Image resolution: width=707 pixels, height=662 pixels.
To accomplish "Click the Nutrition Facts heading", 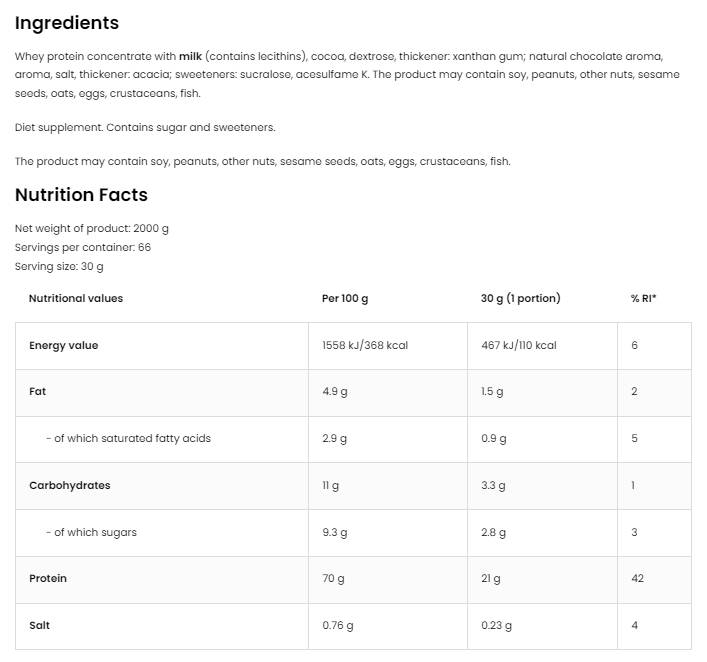I will [81, 195].
